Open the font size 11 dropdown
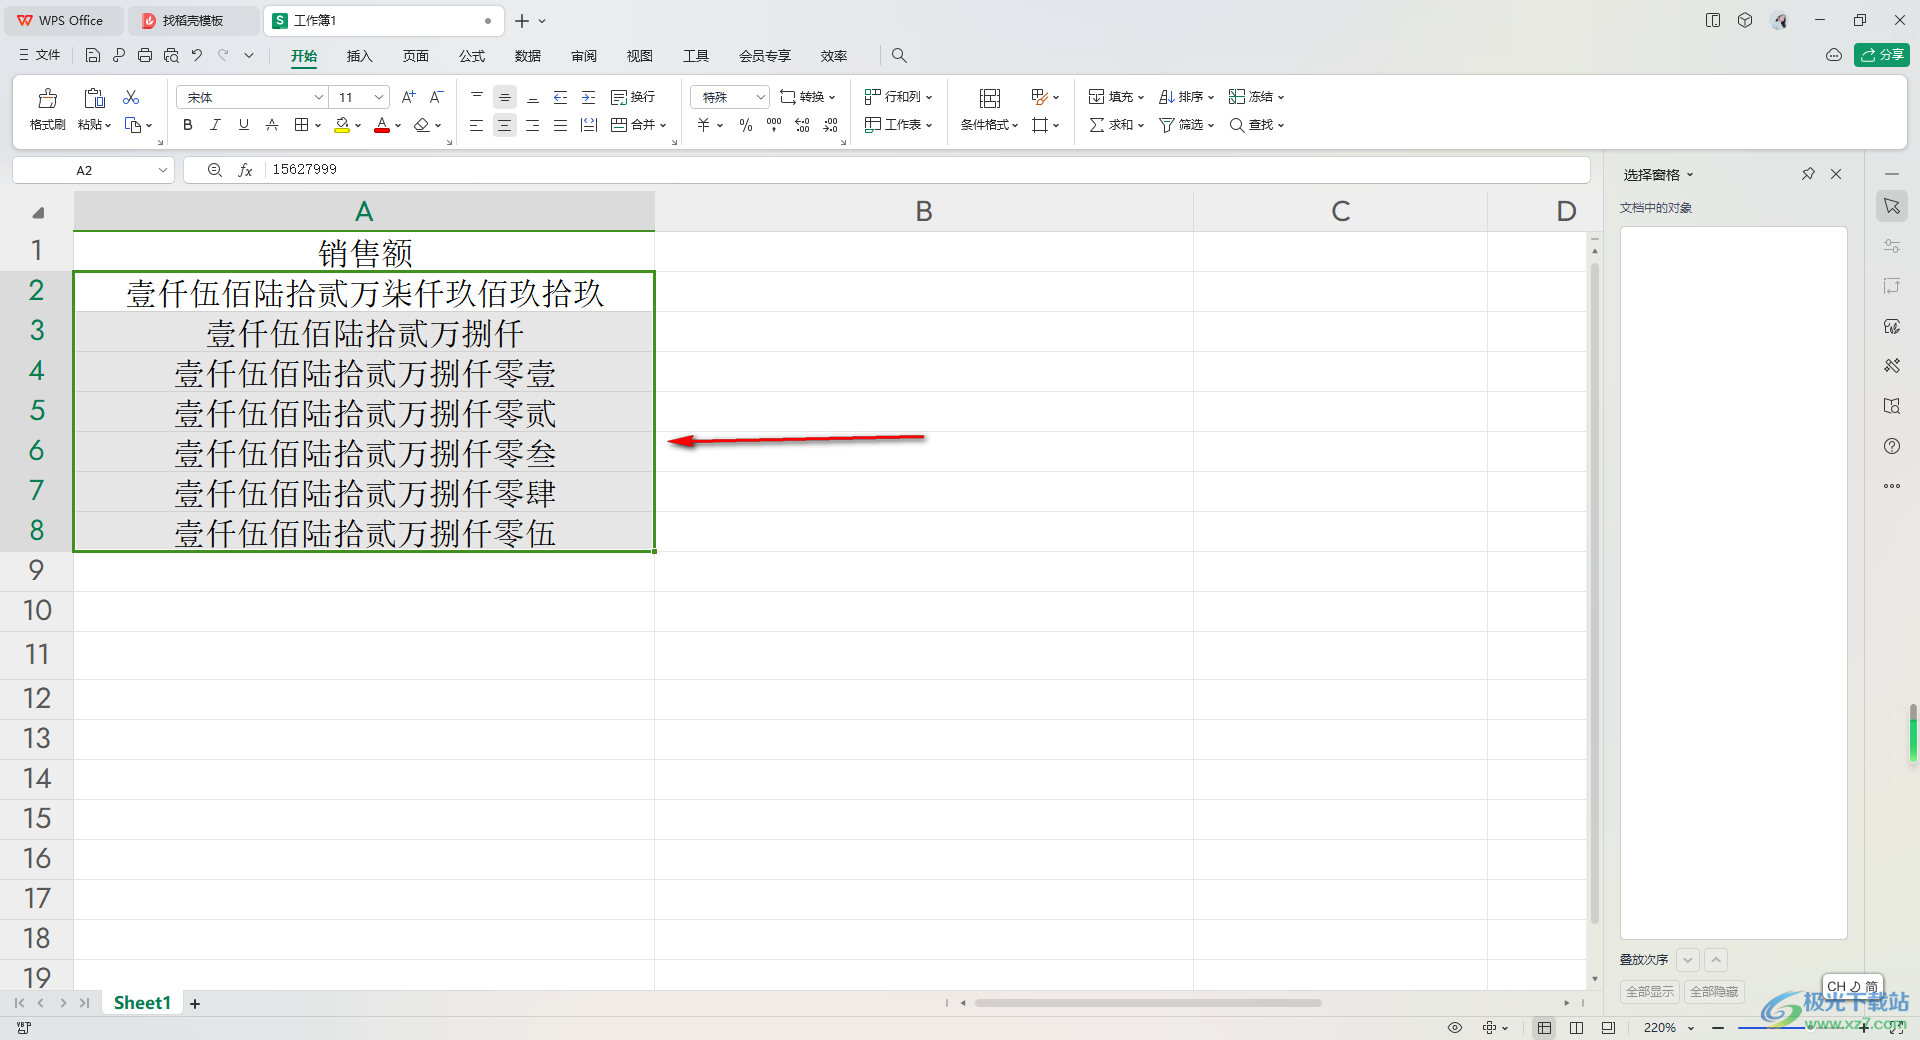Viewport: 1920px width, 1040px height. pos(379,97)
